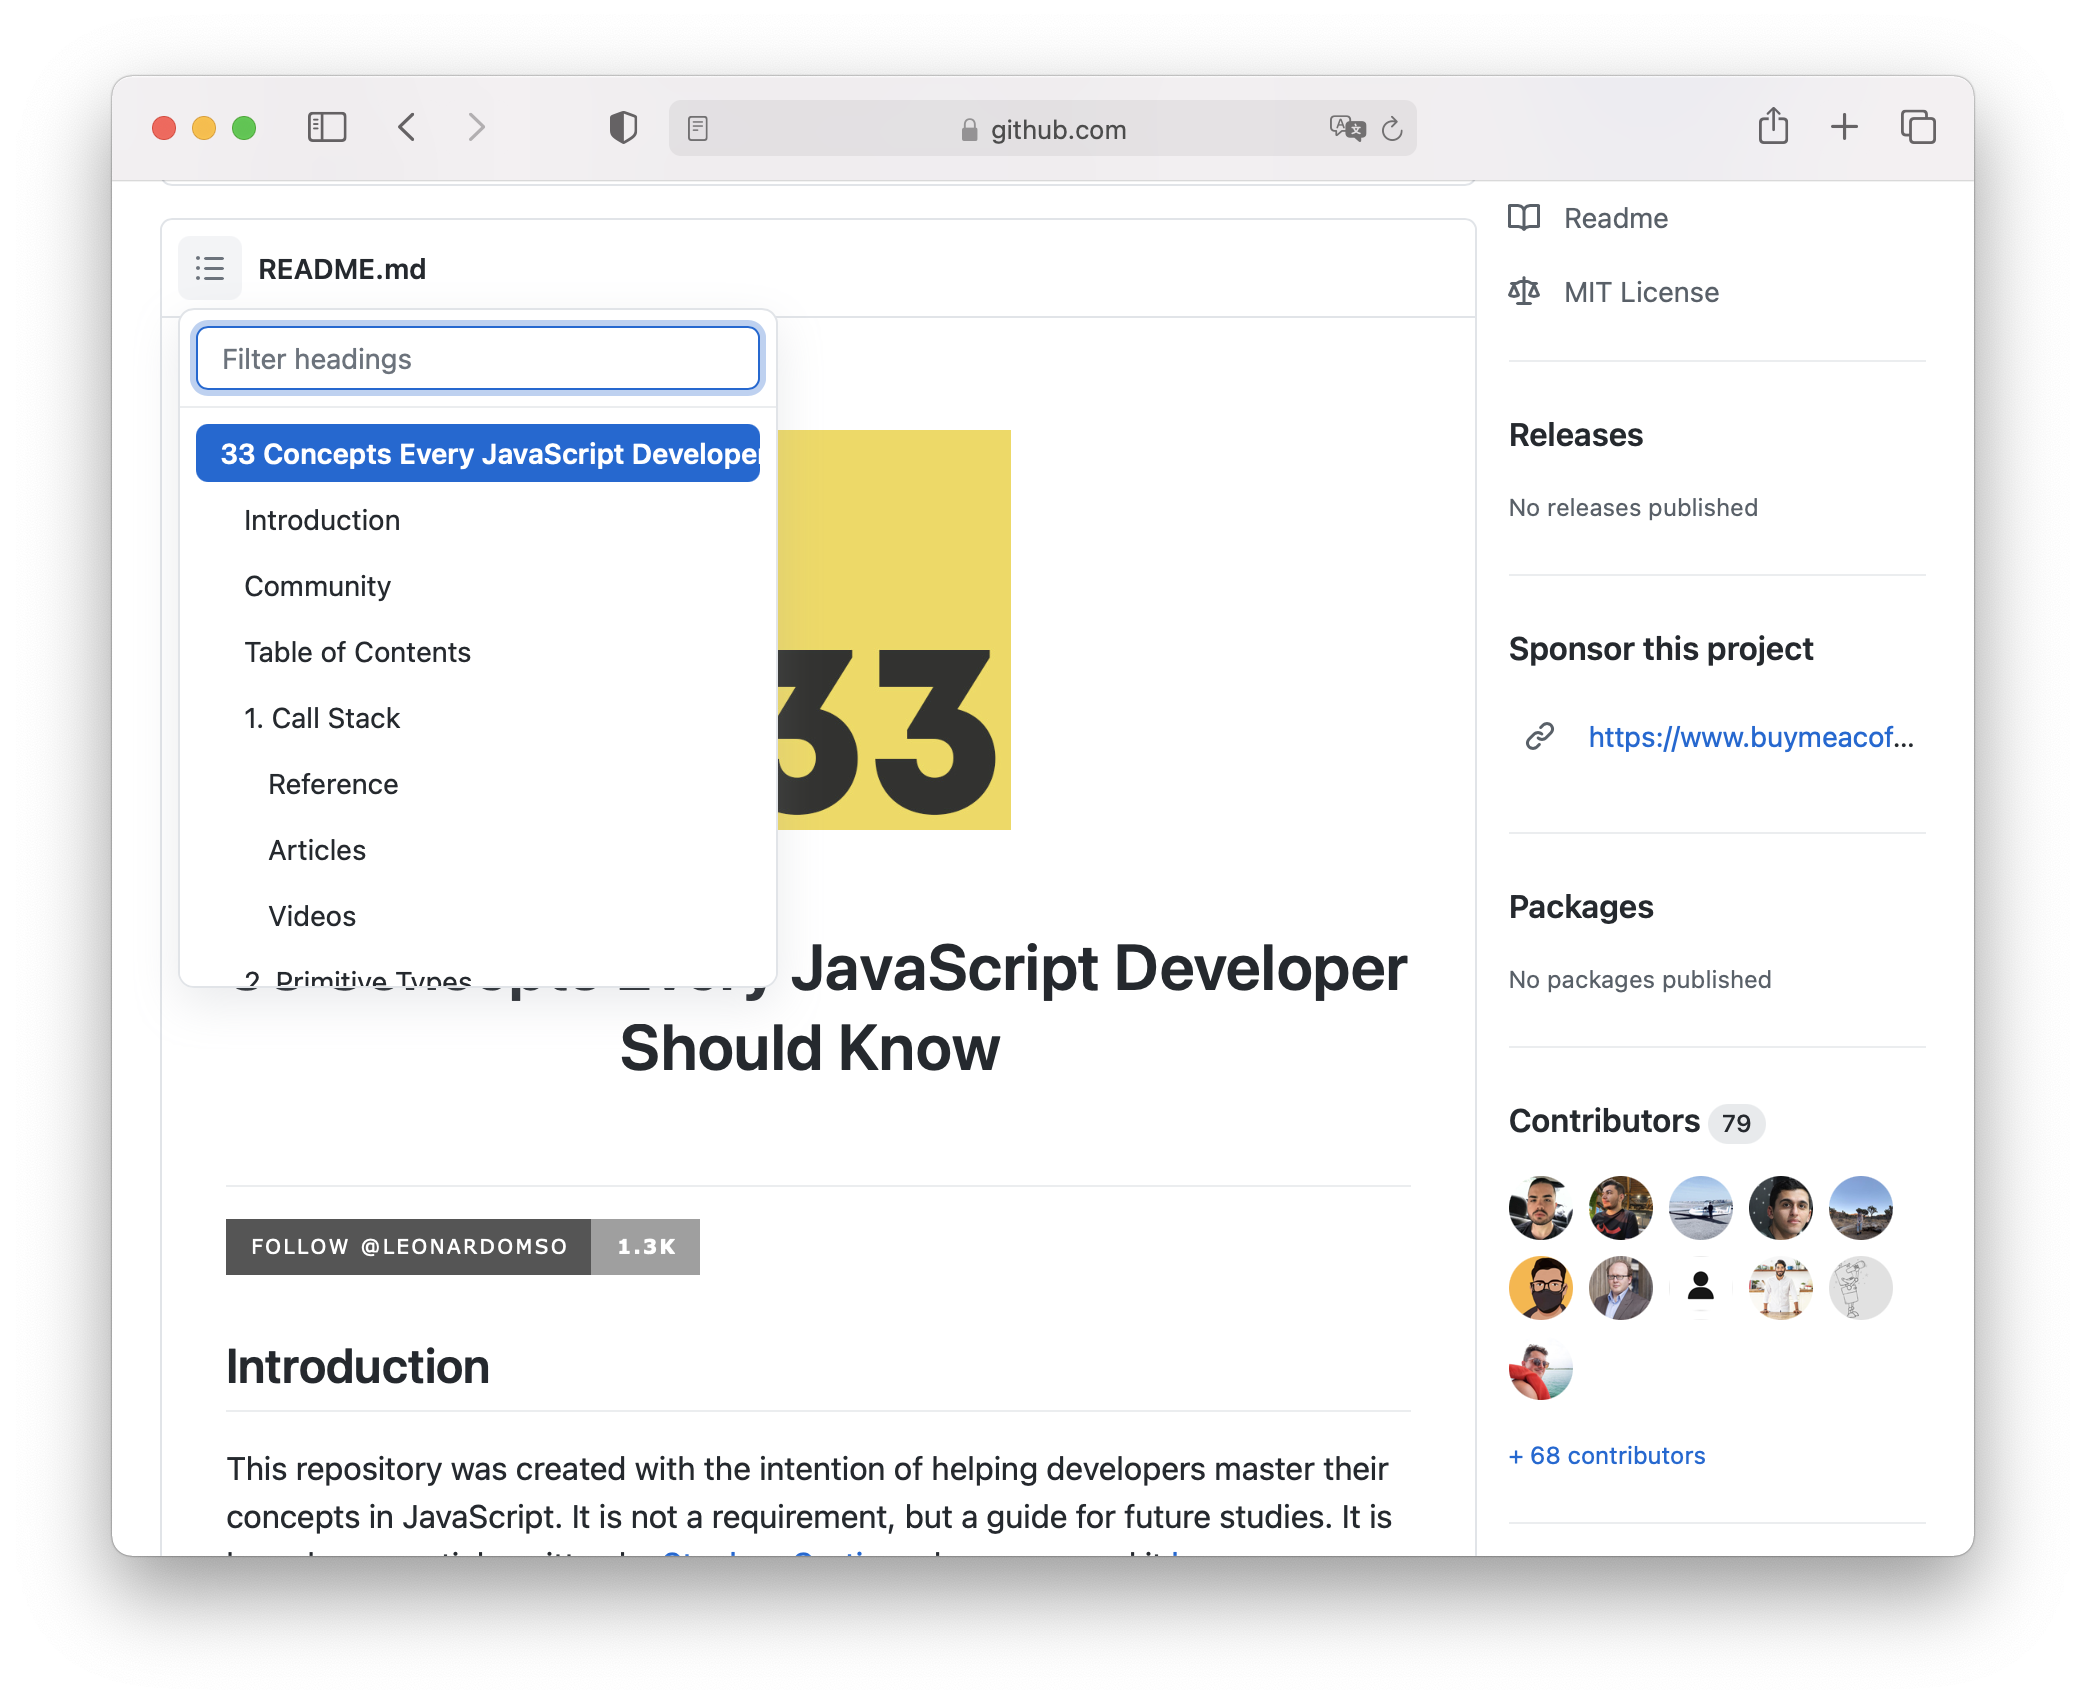Open the Reader view icon in the address bar
The height and width of the screenshot is (1704, 2086).
click(x=696, y=128)
